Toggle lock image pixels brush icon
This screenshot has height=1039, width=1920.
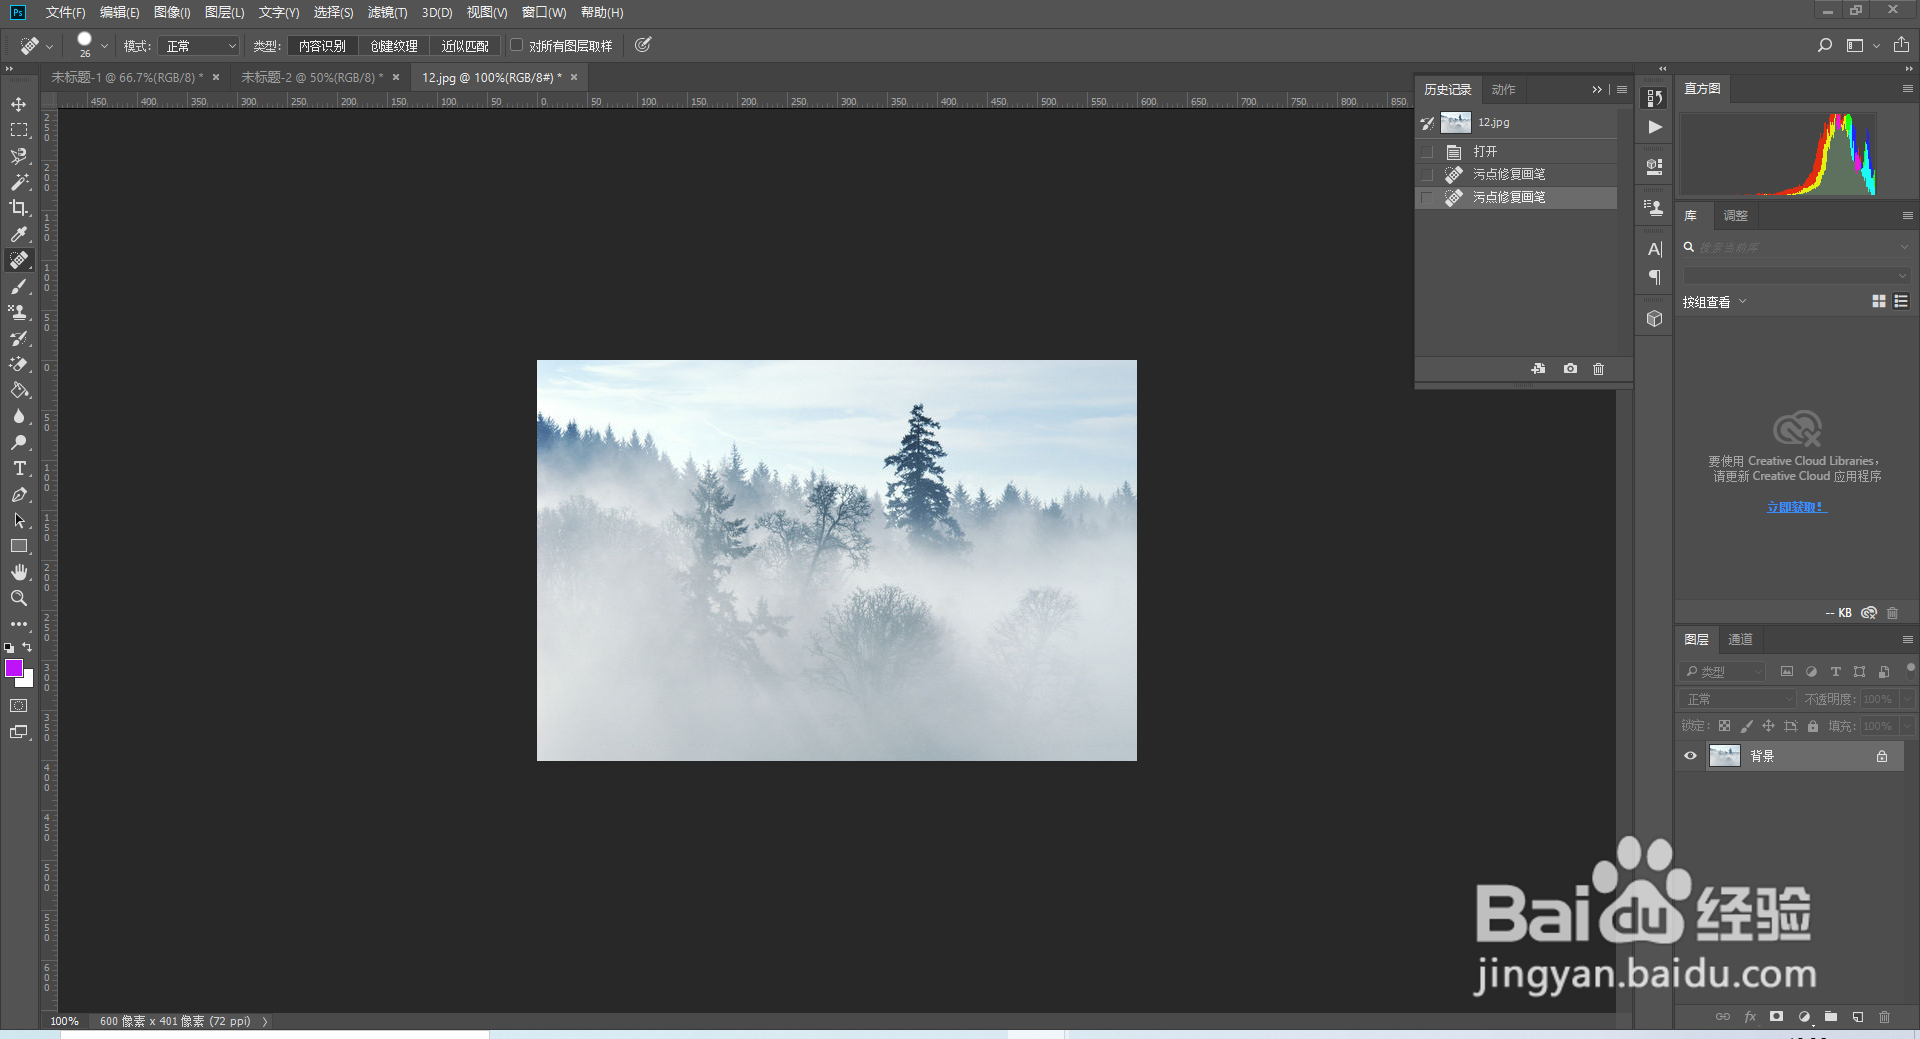coord(1746,726)
